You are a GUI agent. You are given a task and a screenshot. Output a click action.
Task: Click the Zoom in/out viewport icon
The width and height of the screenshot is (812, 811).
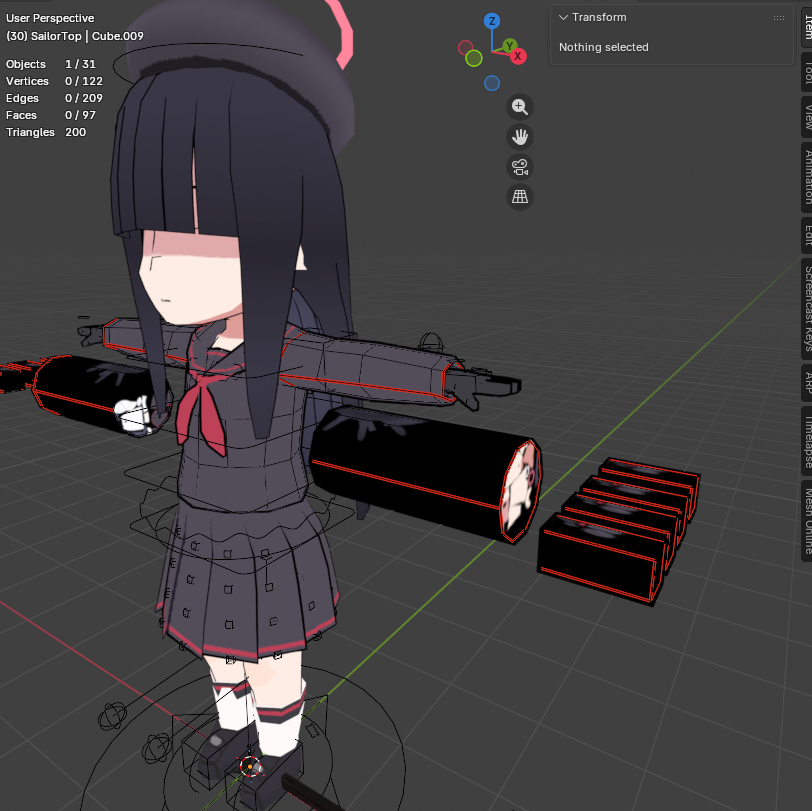tap(520, 107)
